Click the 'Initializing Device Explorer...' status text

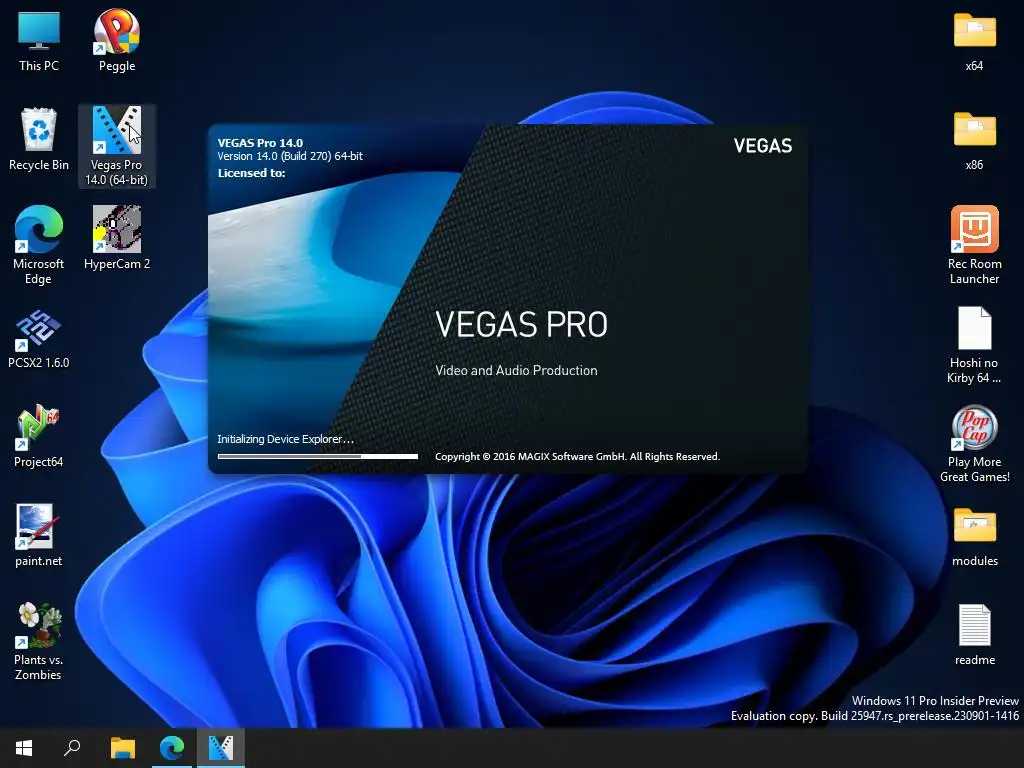coord(285,439)
